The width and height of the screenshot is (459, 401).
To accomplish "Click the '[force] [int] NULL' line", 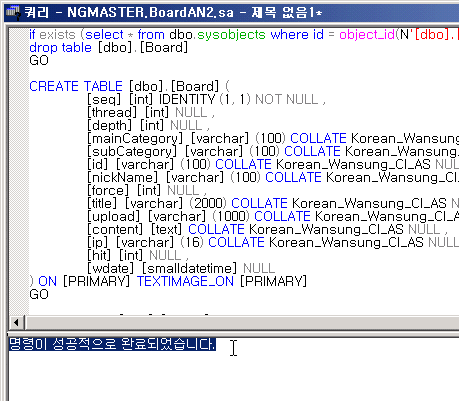I will tap(146, 190).
